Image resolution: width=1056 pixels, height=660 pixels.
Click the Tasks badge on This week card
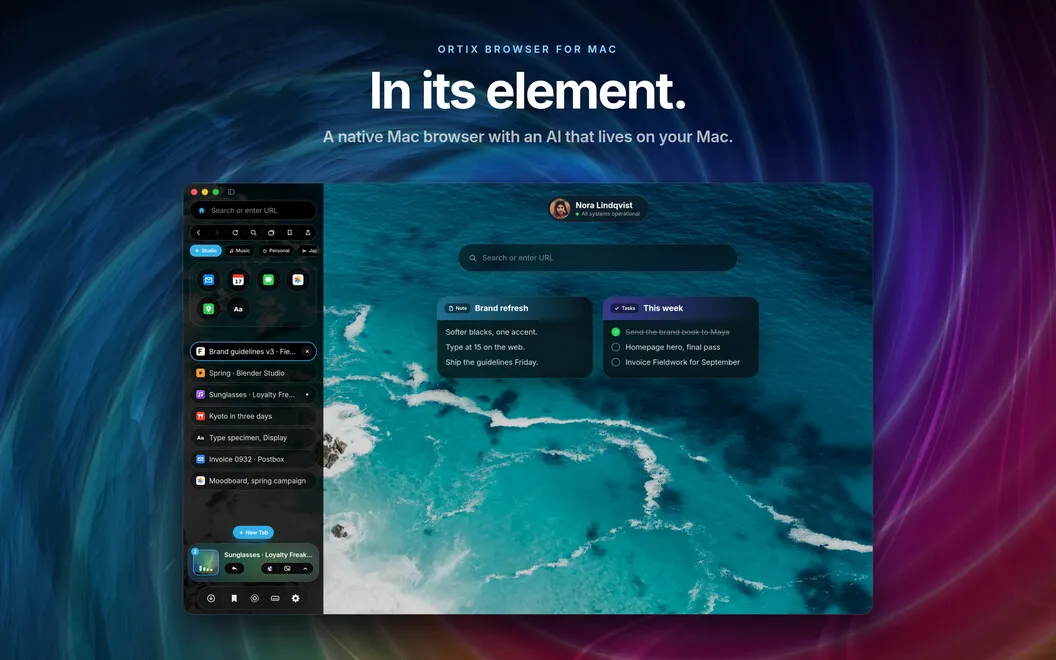pos(624,308)
